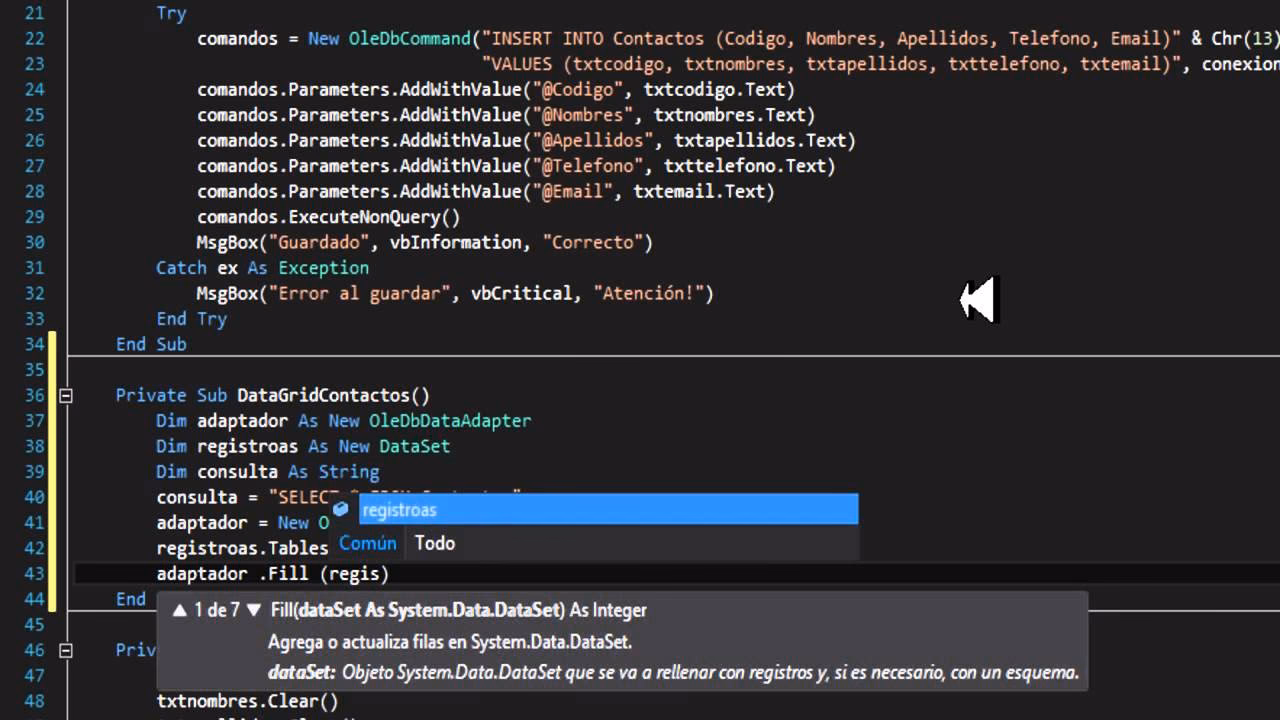The image size is (1280, 720).
Task: Click 'OleDbDataAdapter' type on line 37
Action: coord(450,421)
